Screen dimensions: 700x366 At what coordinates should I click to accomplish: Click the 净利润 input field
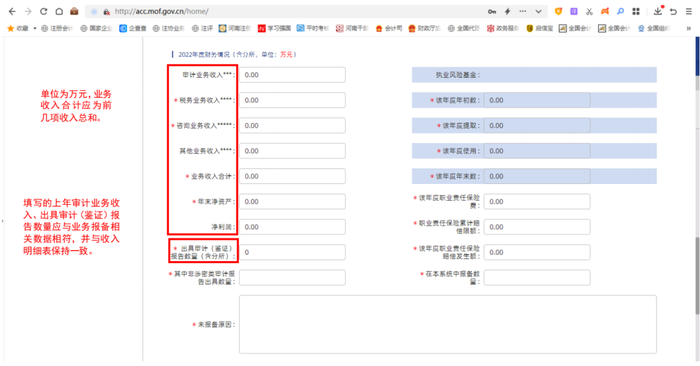click(x=292, y=227)
